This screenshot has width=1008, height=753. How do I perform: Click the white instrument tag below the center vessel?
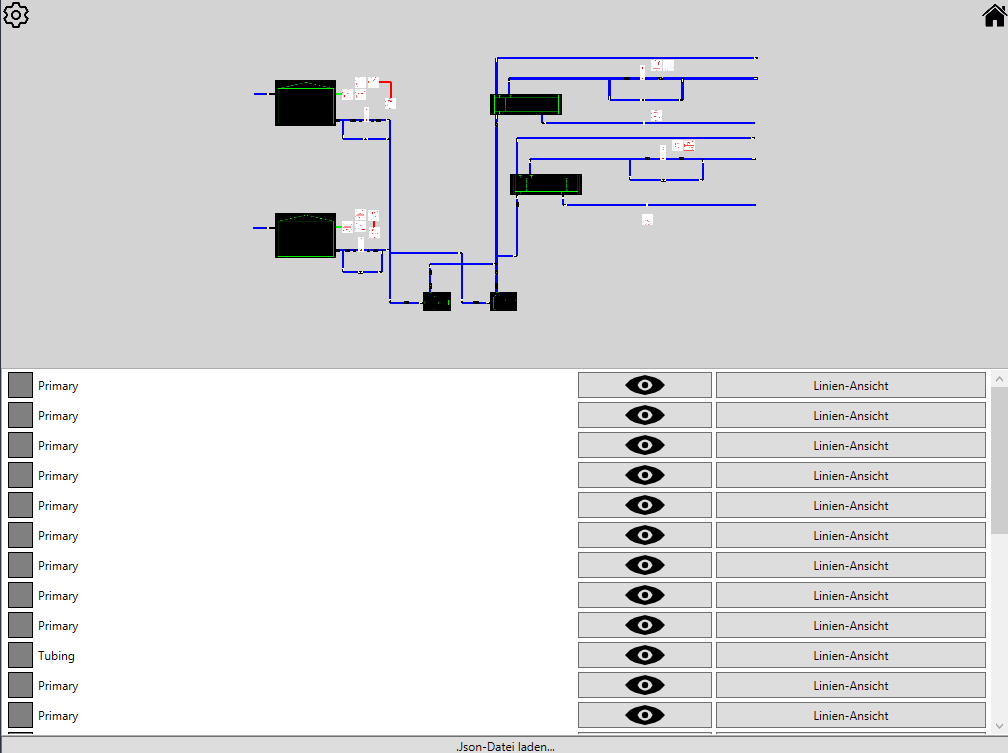647,219
